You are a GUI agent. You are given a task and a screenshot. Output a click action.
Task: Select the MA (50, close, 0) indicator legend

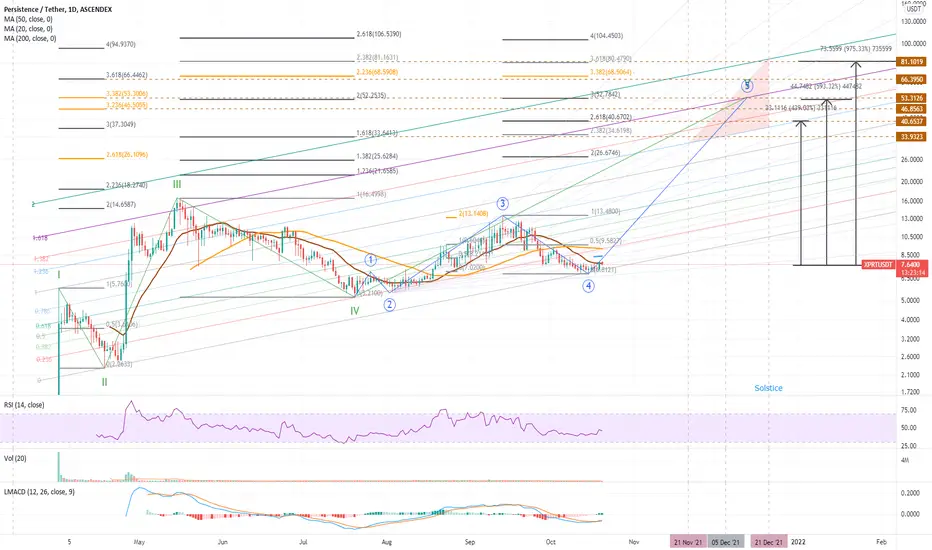[28, 19]
